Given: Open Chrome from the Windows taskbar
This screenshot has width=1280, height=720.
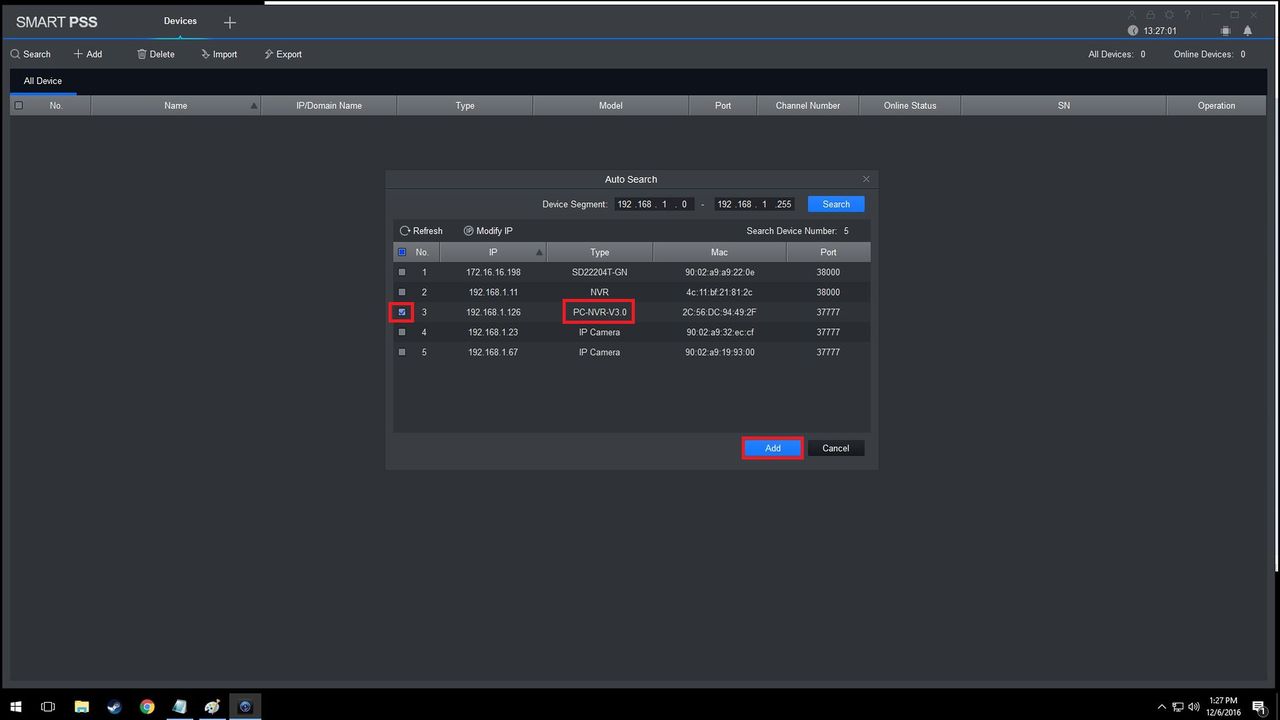Looking at the screenshot, I should [147, 707].
